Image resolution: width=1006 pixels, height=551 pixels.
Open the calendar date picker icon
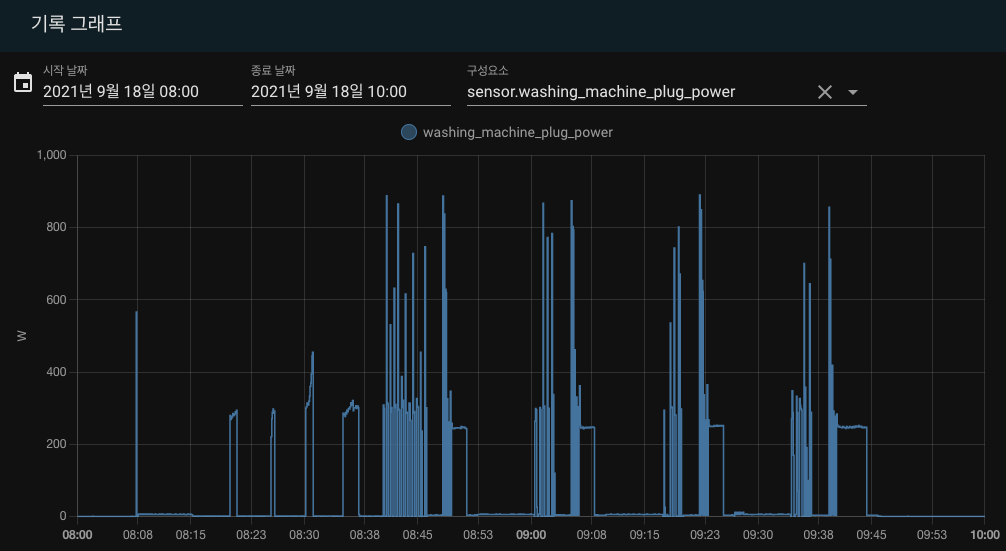(x=23, y=83)
